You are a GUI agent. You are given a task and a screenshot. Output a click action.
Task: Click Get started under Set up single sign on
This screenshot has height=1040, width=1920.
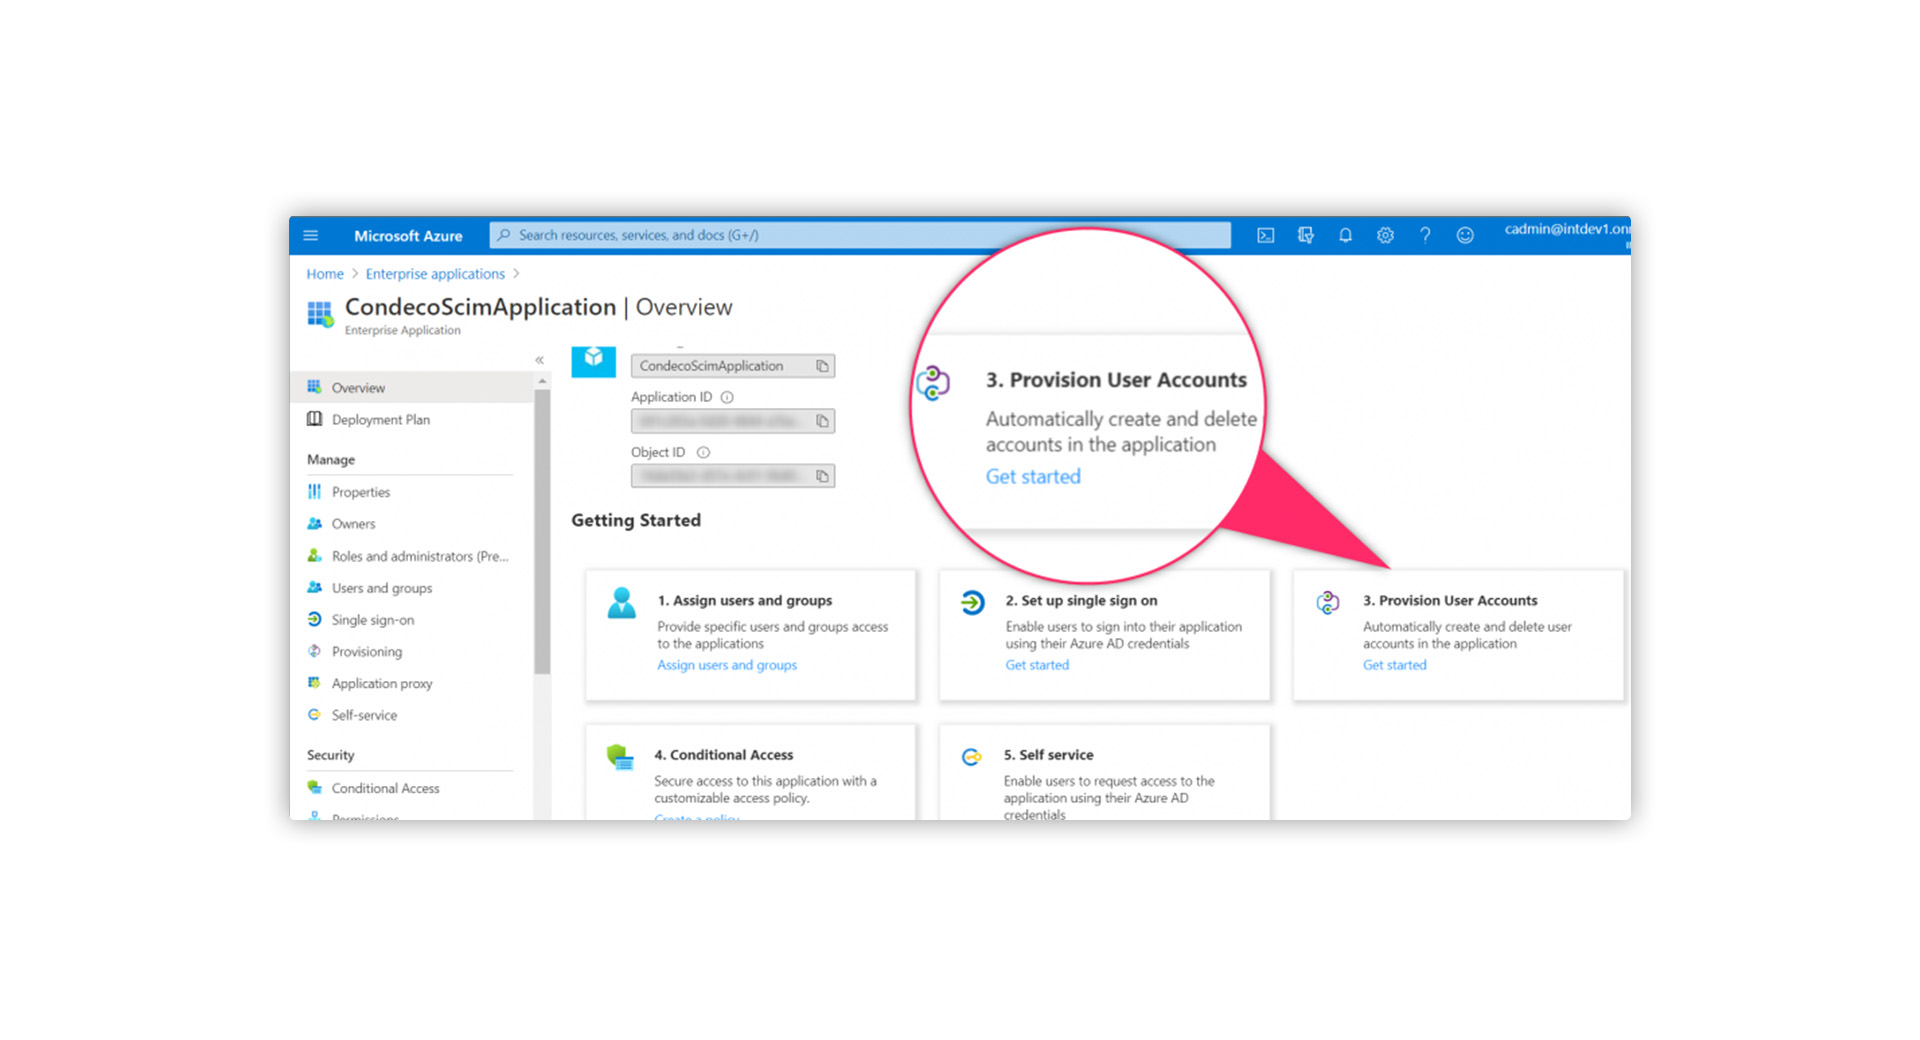pyautogui.click(x=1037, y=665)
